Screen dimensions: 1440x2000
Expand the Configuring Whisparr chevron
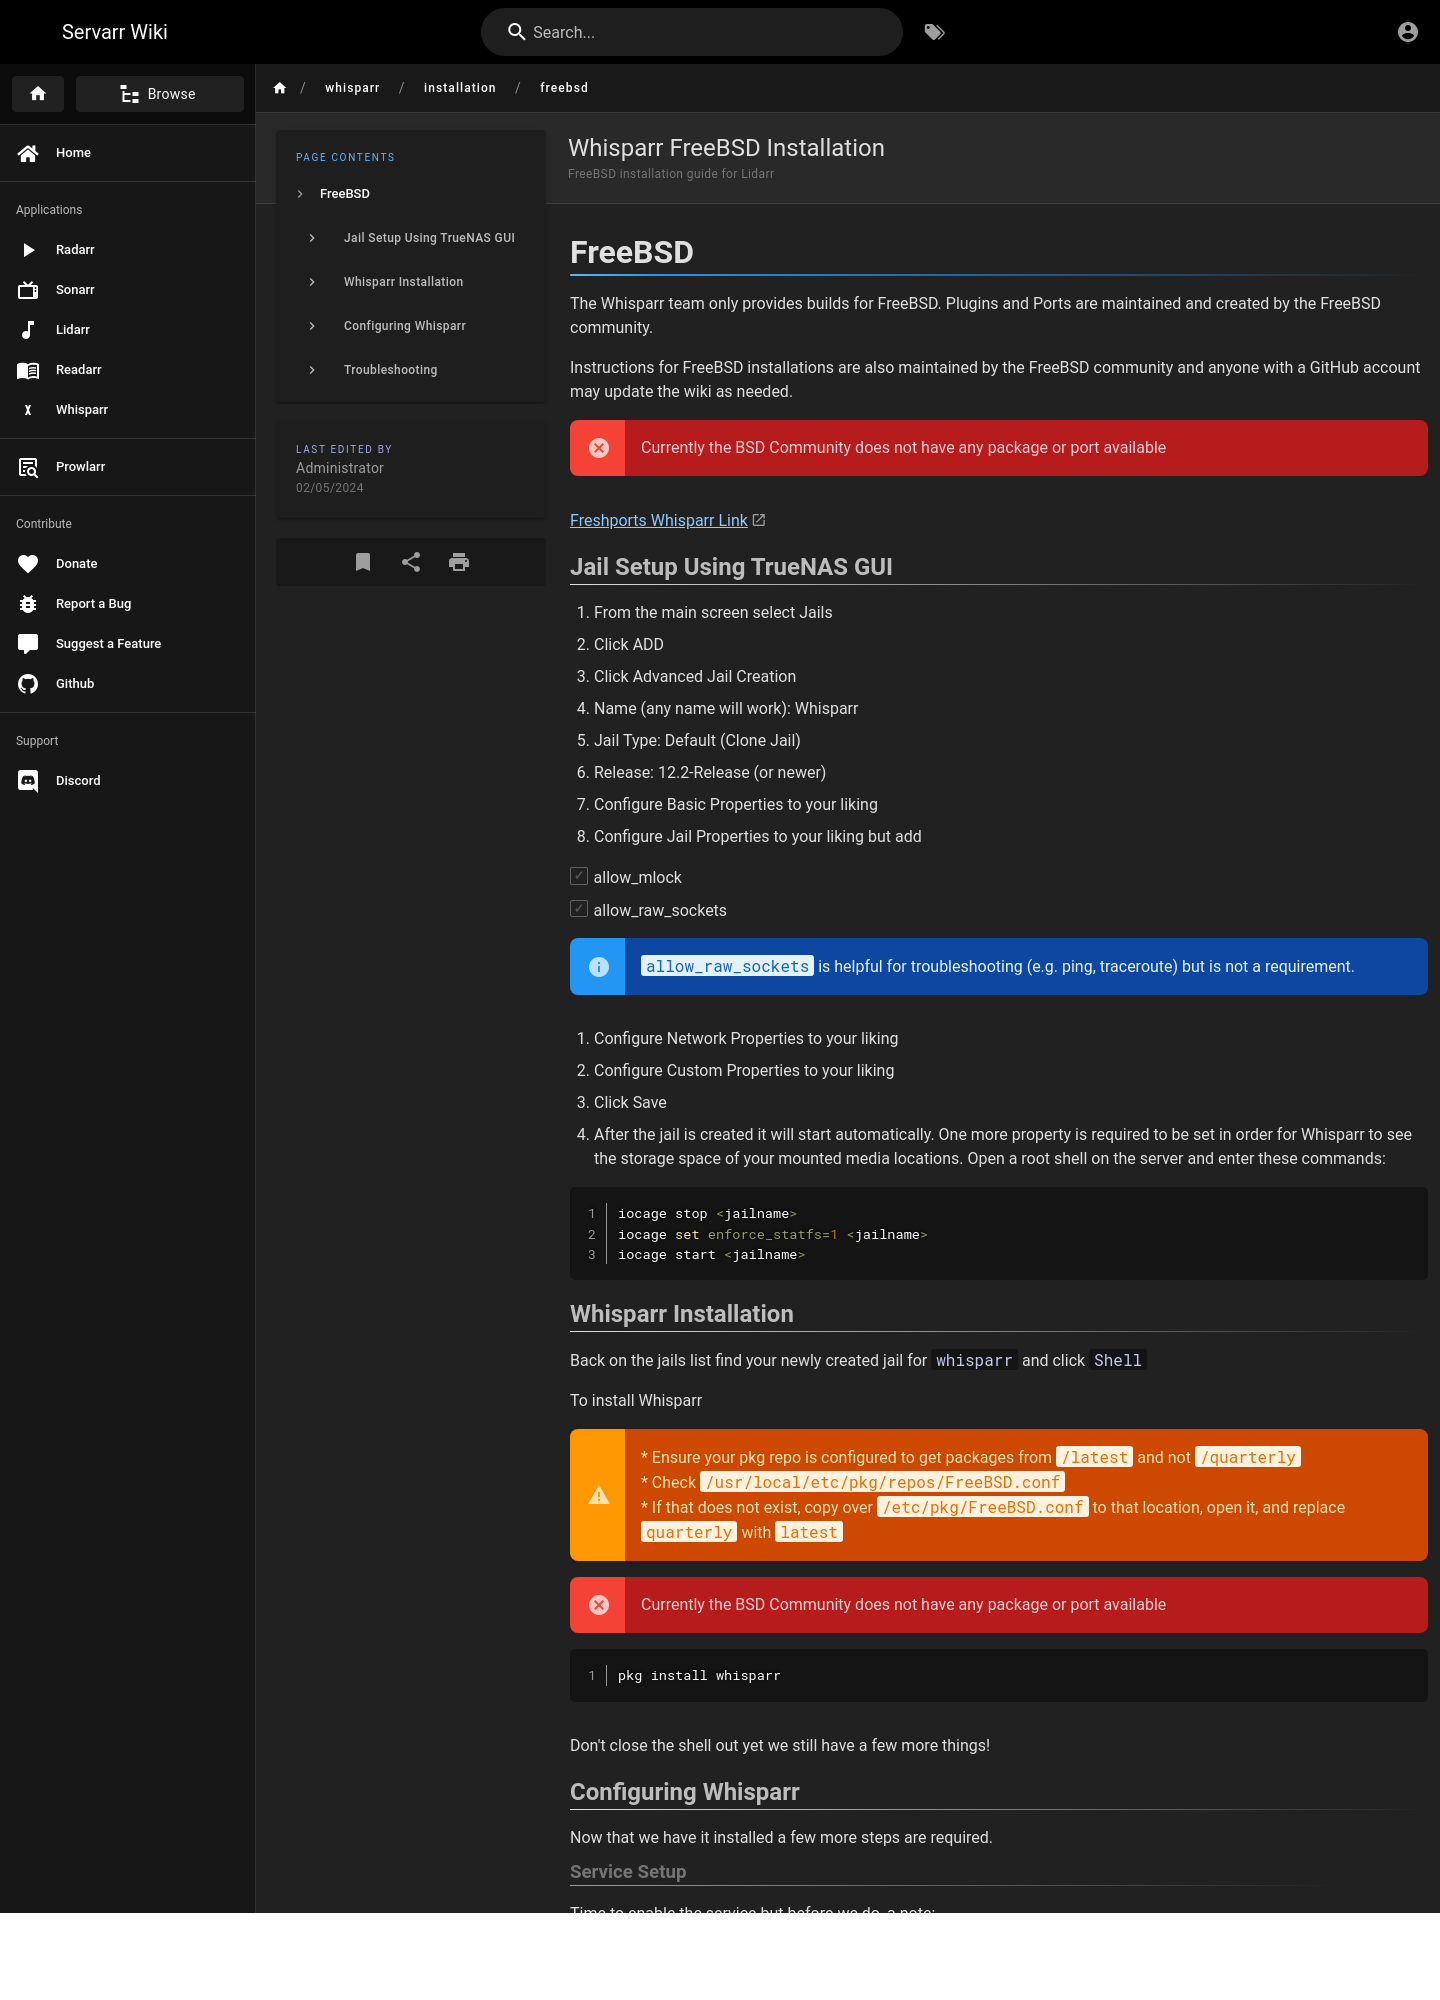point(312,326)
